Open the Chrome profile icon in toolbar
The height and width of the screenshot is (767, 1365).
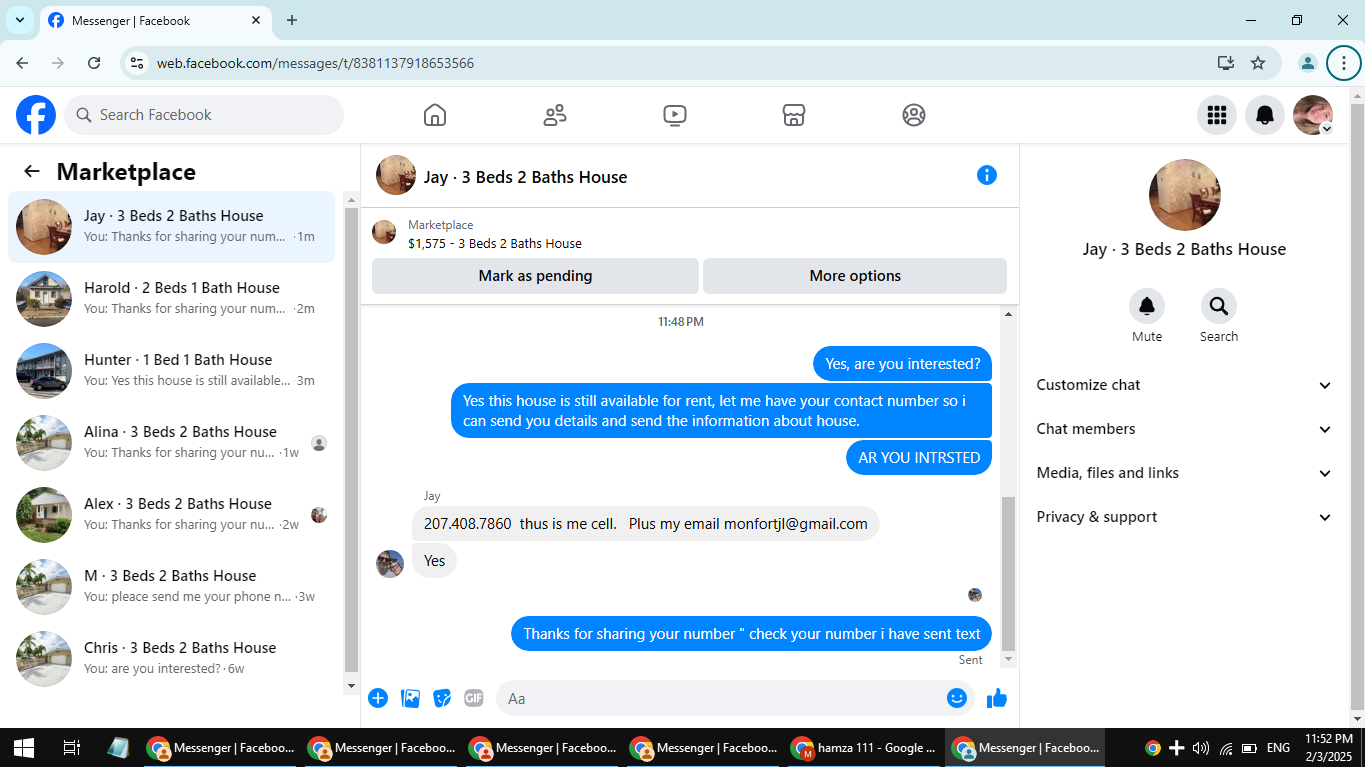1307,63
